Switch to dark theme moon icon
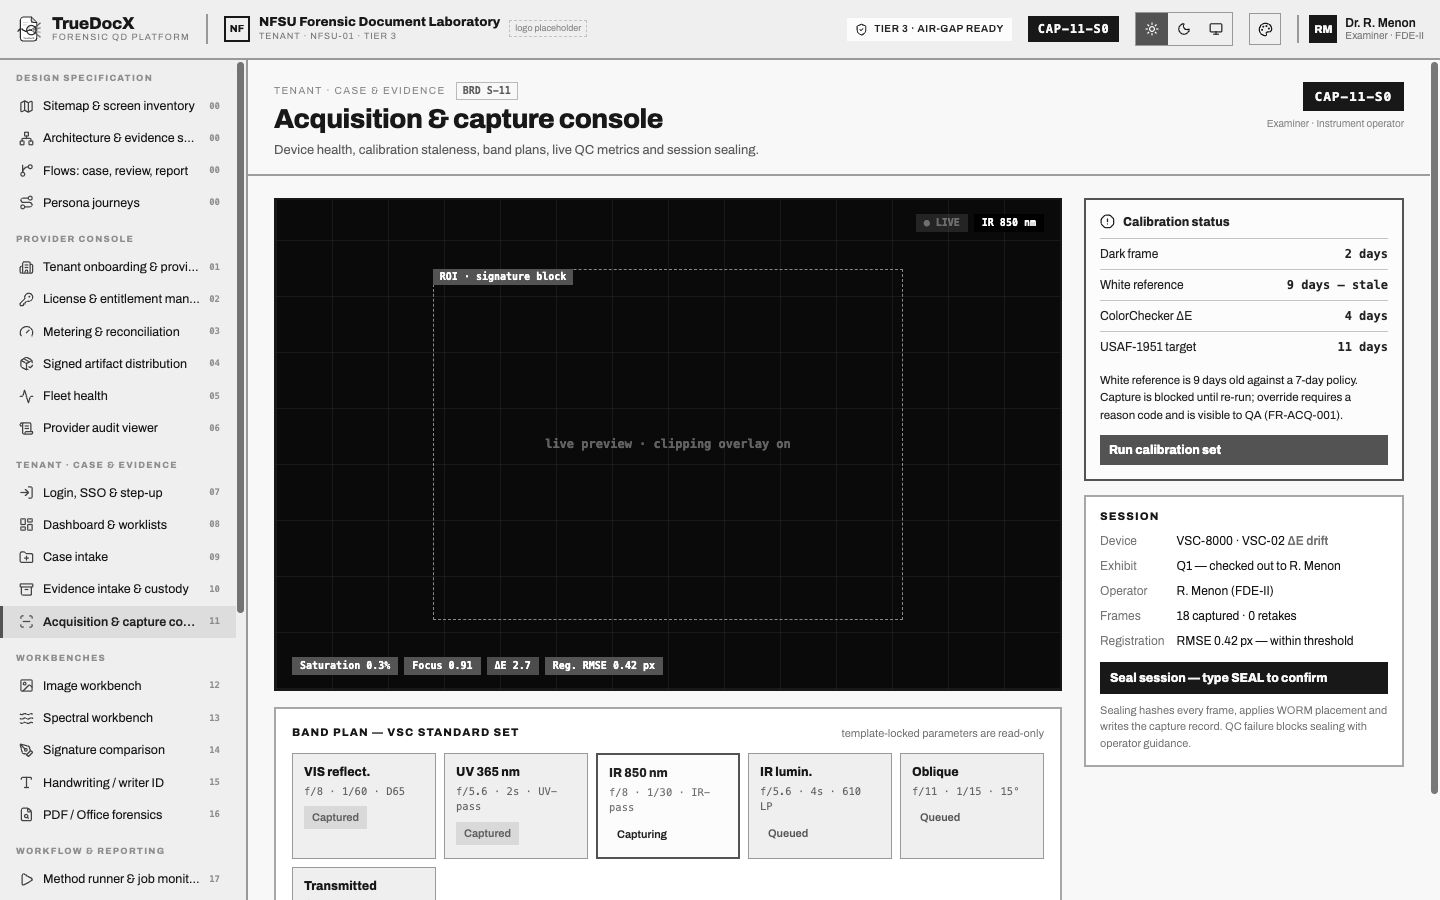1440x900 pixels. point(1184,29)
